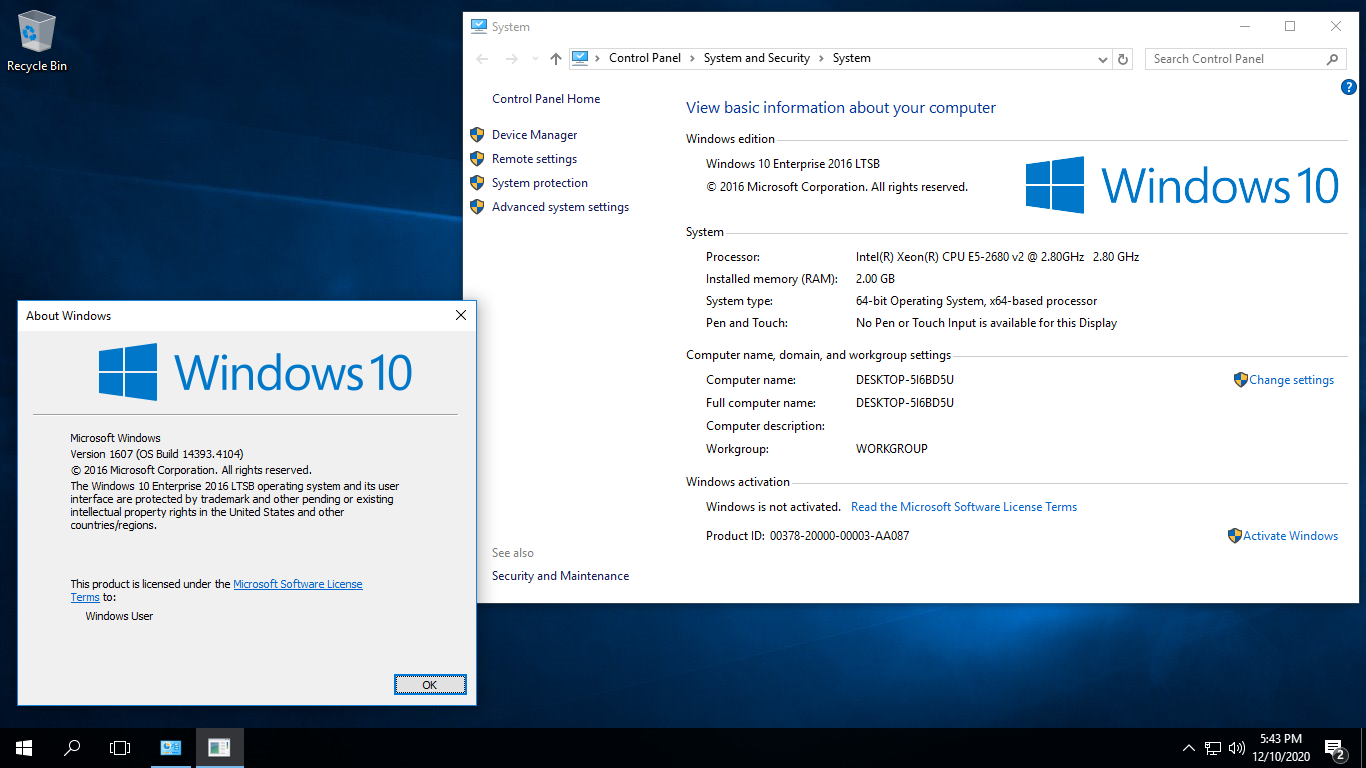The height and width of the screenshot is (768, 1366).
Task: Click the Product ID 00378-20000-00003-AA087 text
Action: coord(839,536)
